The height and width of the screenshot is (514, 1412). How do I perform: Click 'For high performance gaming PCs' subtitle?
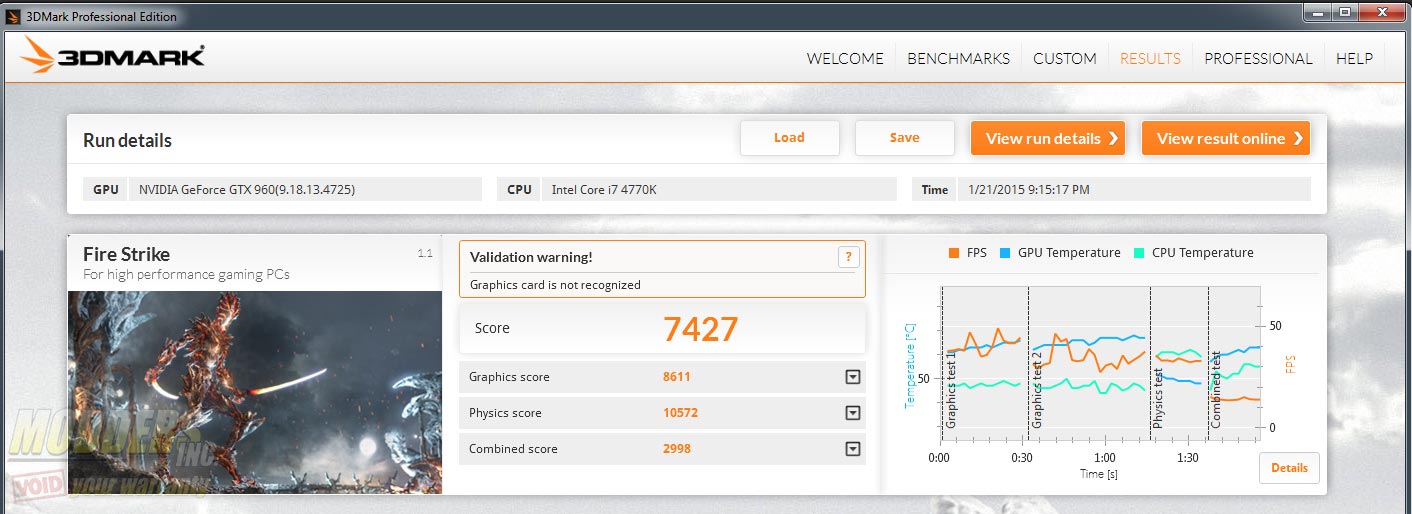tap(186, 274)
